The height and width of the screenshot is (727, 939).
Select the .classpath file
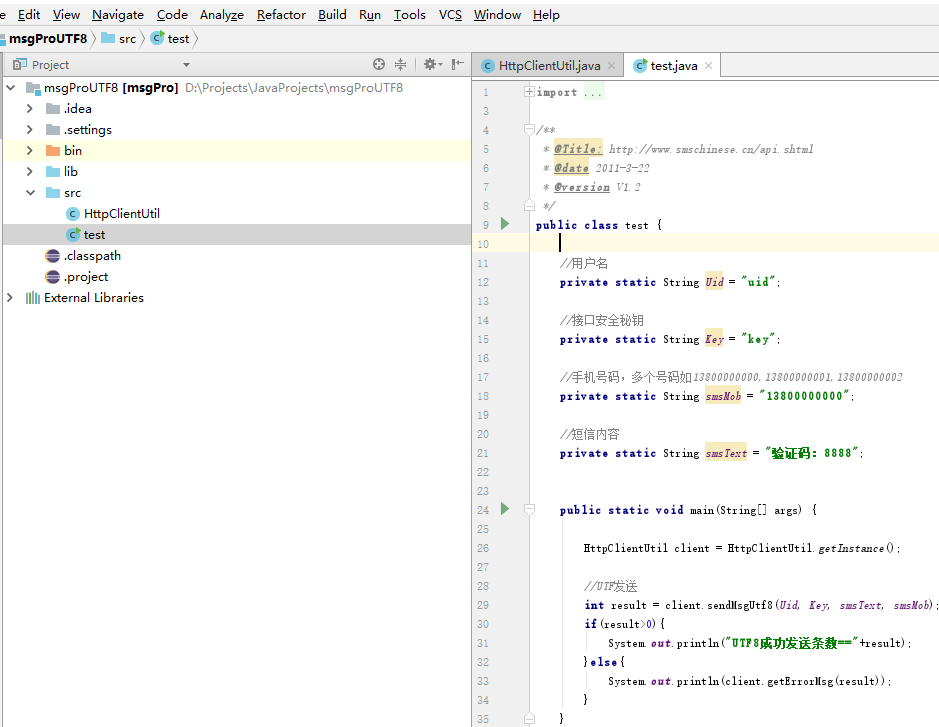pos(92,256)
